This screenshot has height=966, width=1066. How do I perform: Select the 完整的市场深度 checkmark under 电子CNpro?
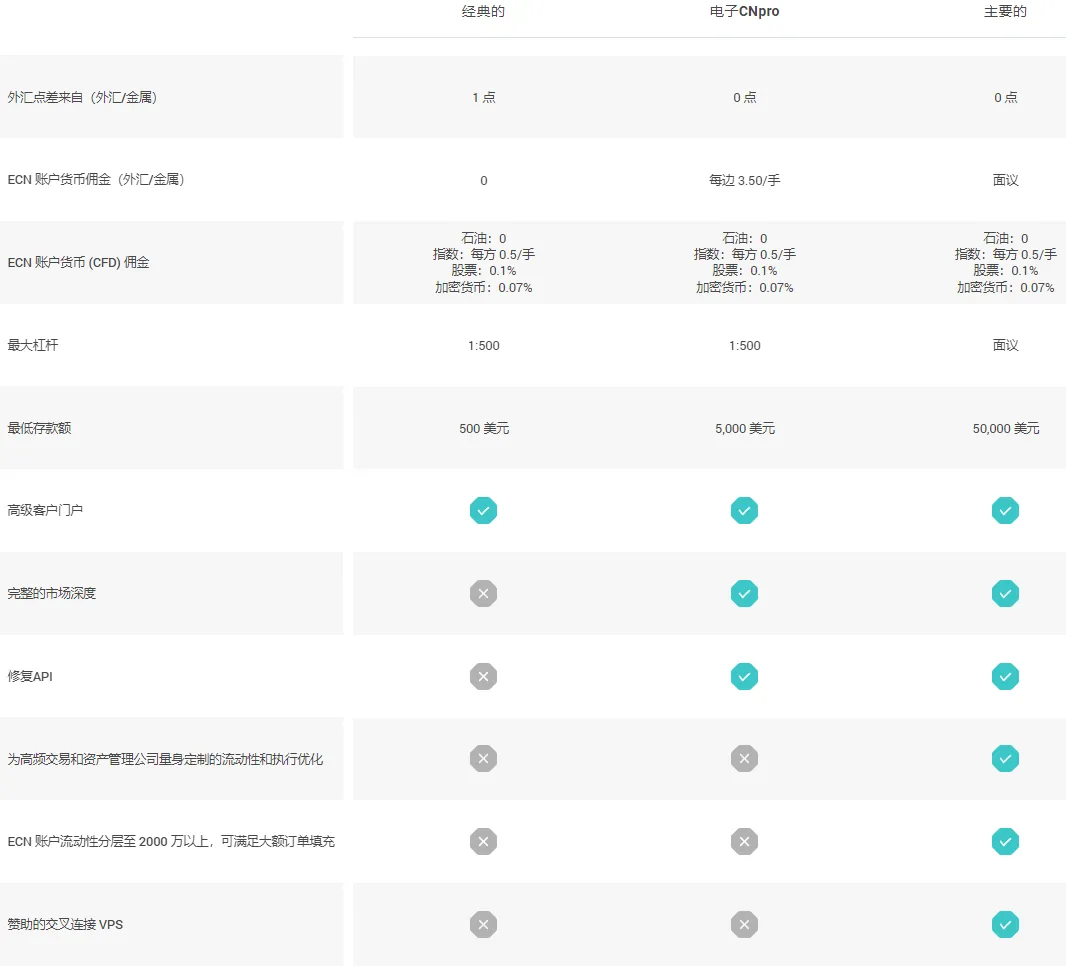point(744,593)
